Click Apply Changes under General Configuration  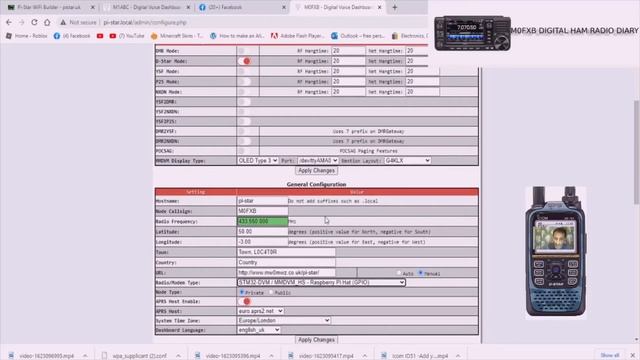316,340
